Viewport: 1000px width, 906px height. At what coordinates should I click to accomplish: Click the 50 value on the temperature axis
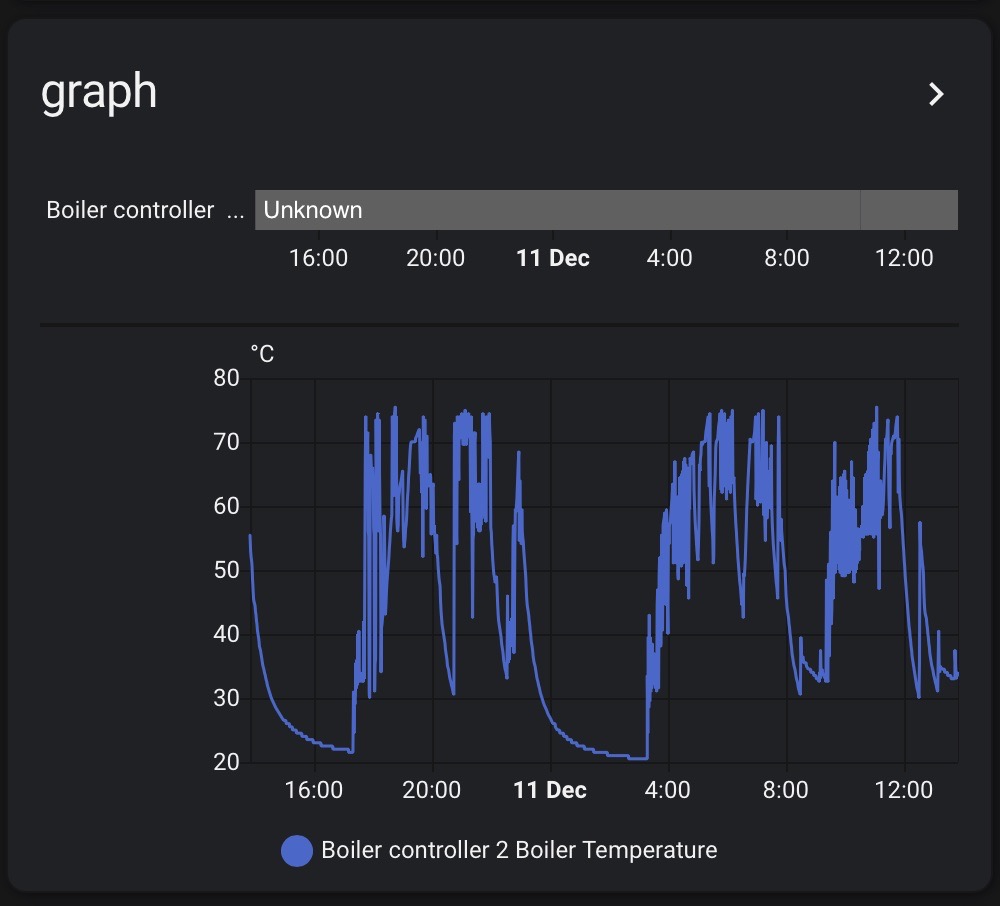tap(227, 570)
